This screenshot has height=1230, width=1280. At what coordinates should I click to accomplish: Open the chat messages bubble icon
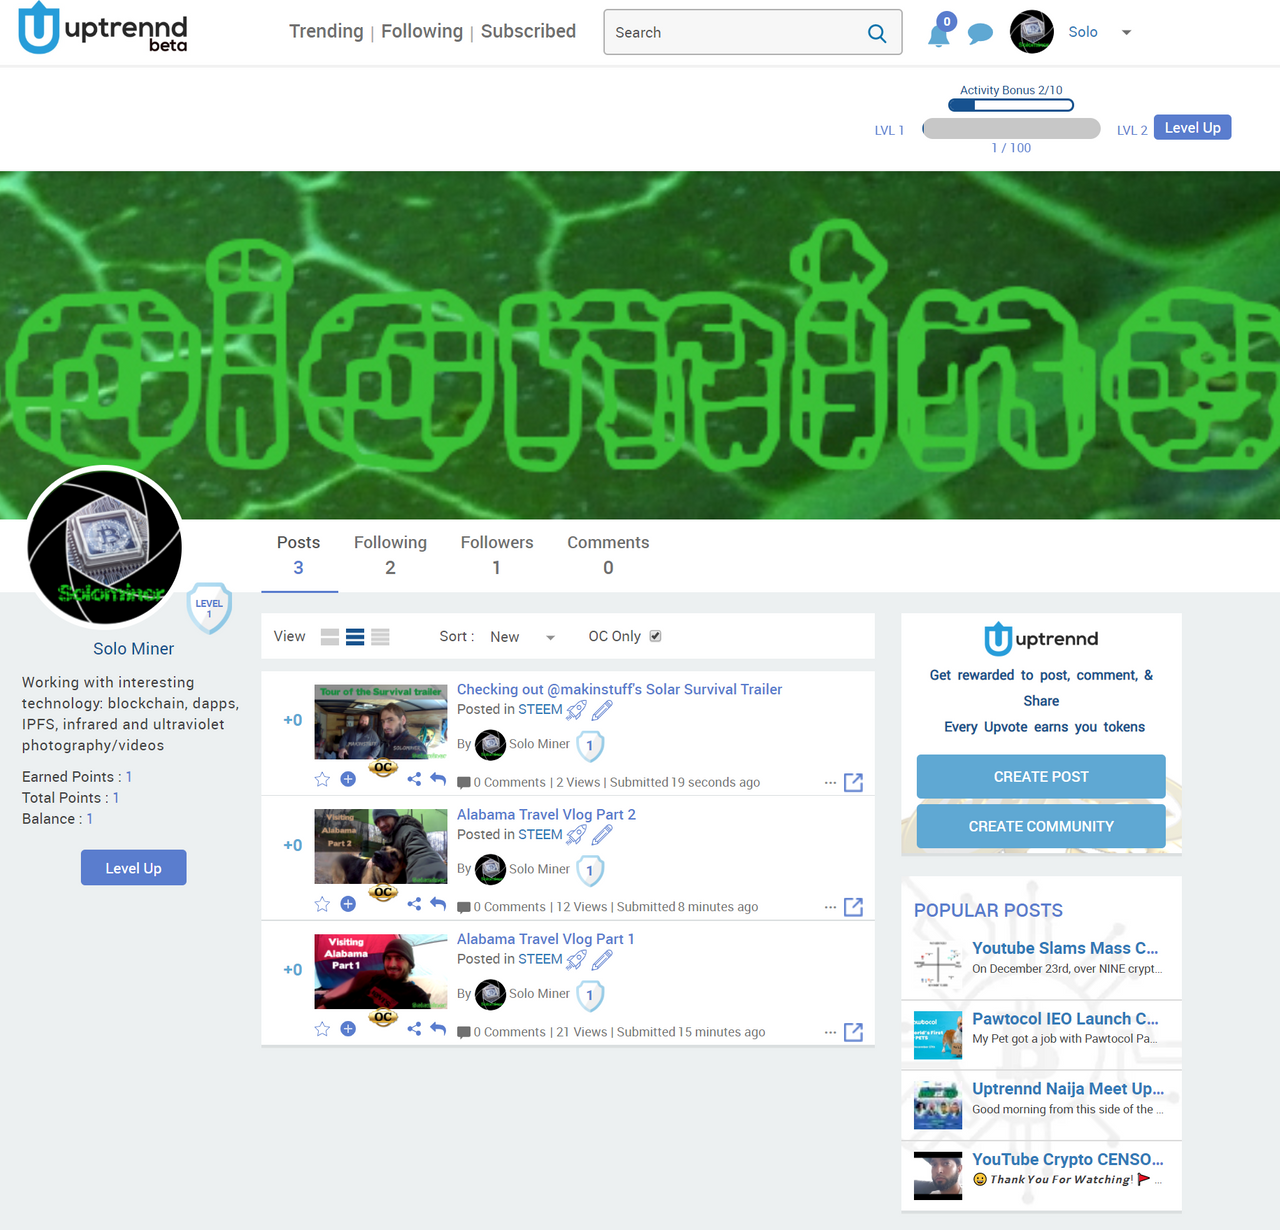point(980,34)
